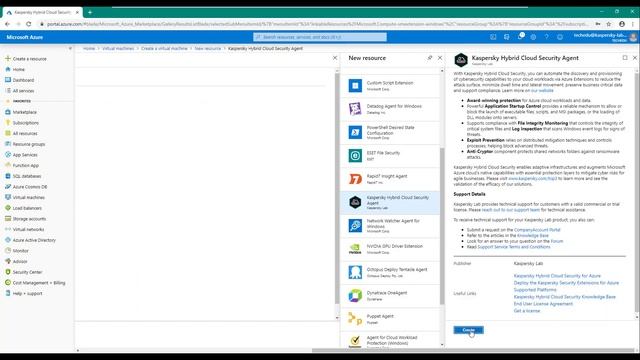Open Cloud Shell icon in header

pos(493,37)
